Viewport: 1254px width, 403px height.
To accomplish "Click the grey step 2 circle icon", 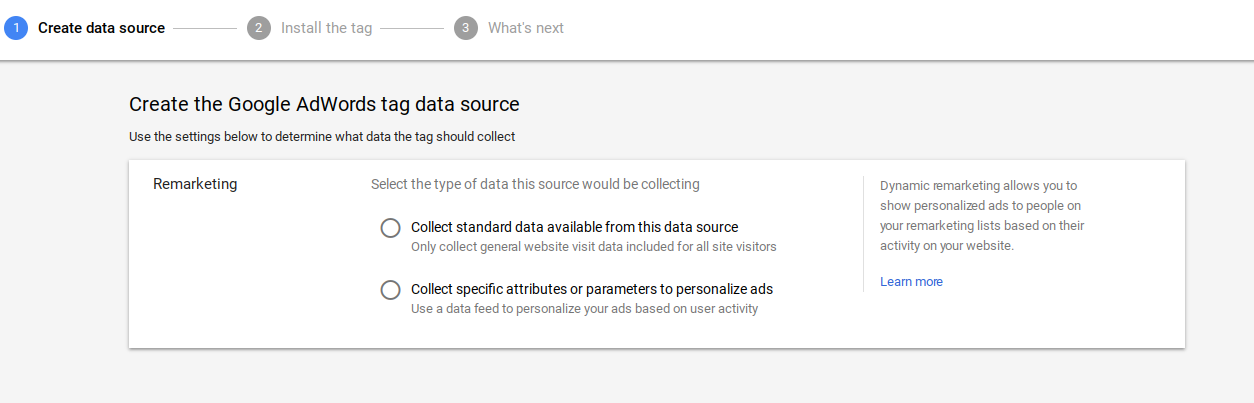I will [x=259, y=28].
